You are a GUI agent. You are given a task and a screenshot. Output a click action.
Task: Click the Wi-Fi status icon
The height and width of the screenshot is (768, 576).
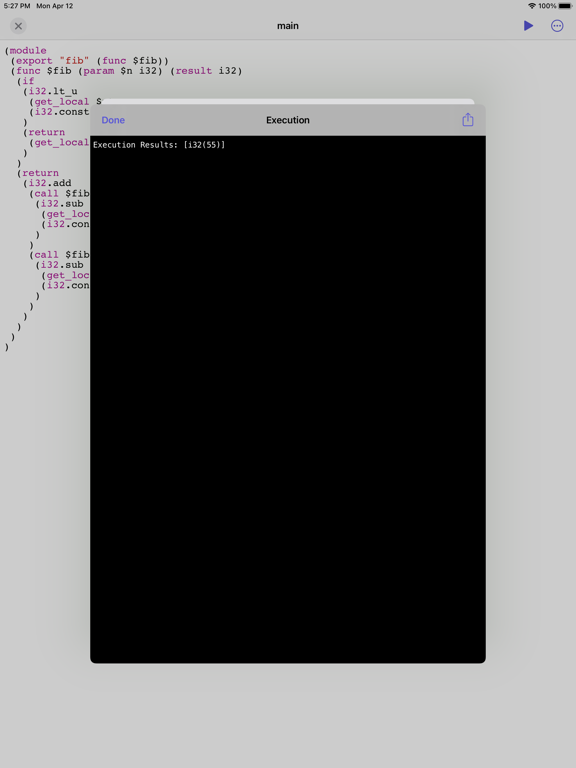click(532, 6)
